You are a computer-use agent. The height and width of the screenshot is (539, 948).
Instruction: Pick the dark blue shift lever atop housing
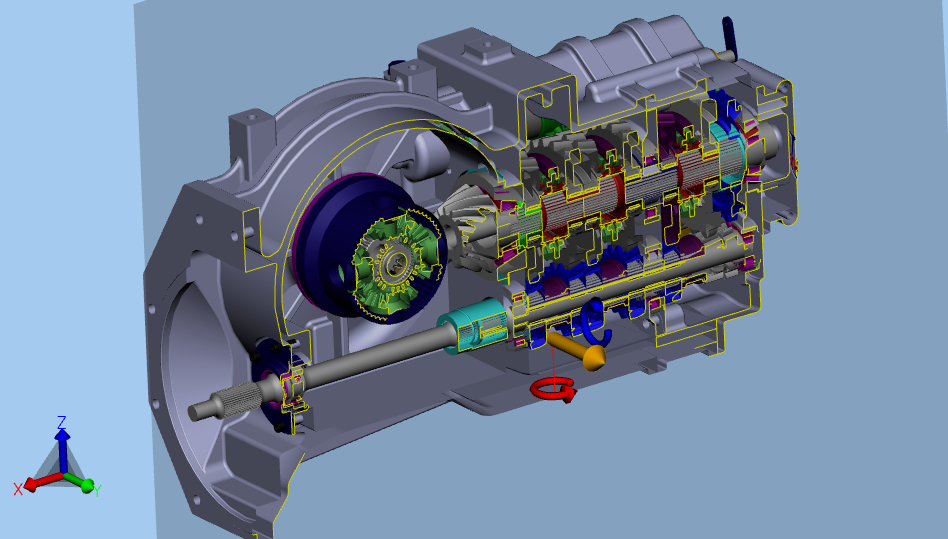tap(728, 37)
